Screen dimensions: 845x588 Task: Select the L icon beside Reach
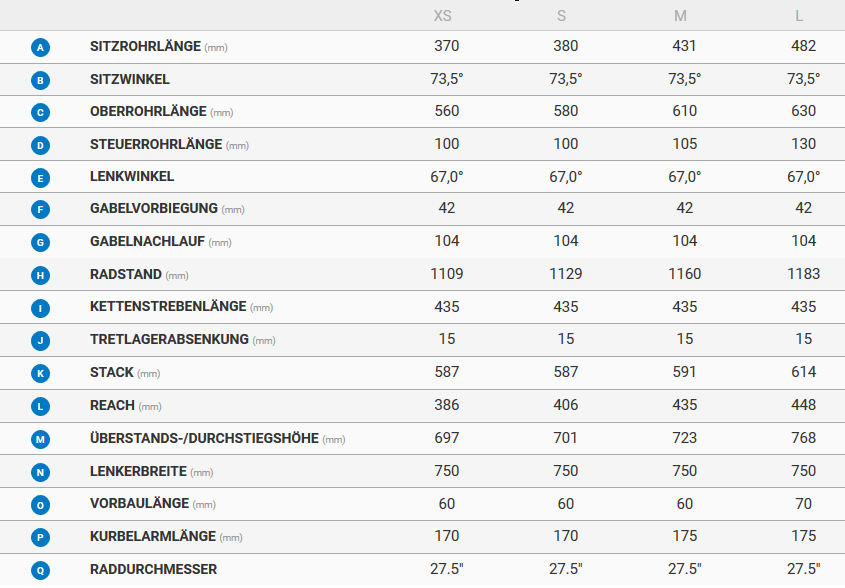pyautogui.click(x=40, y=406)
